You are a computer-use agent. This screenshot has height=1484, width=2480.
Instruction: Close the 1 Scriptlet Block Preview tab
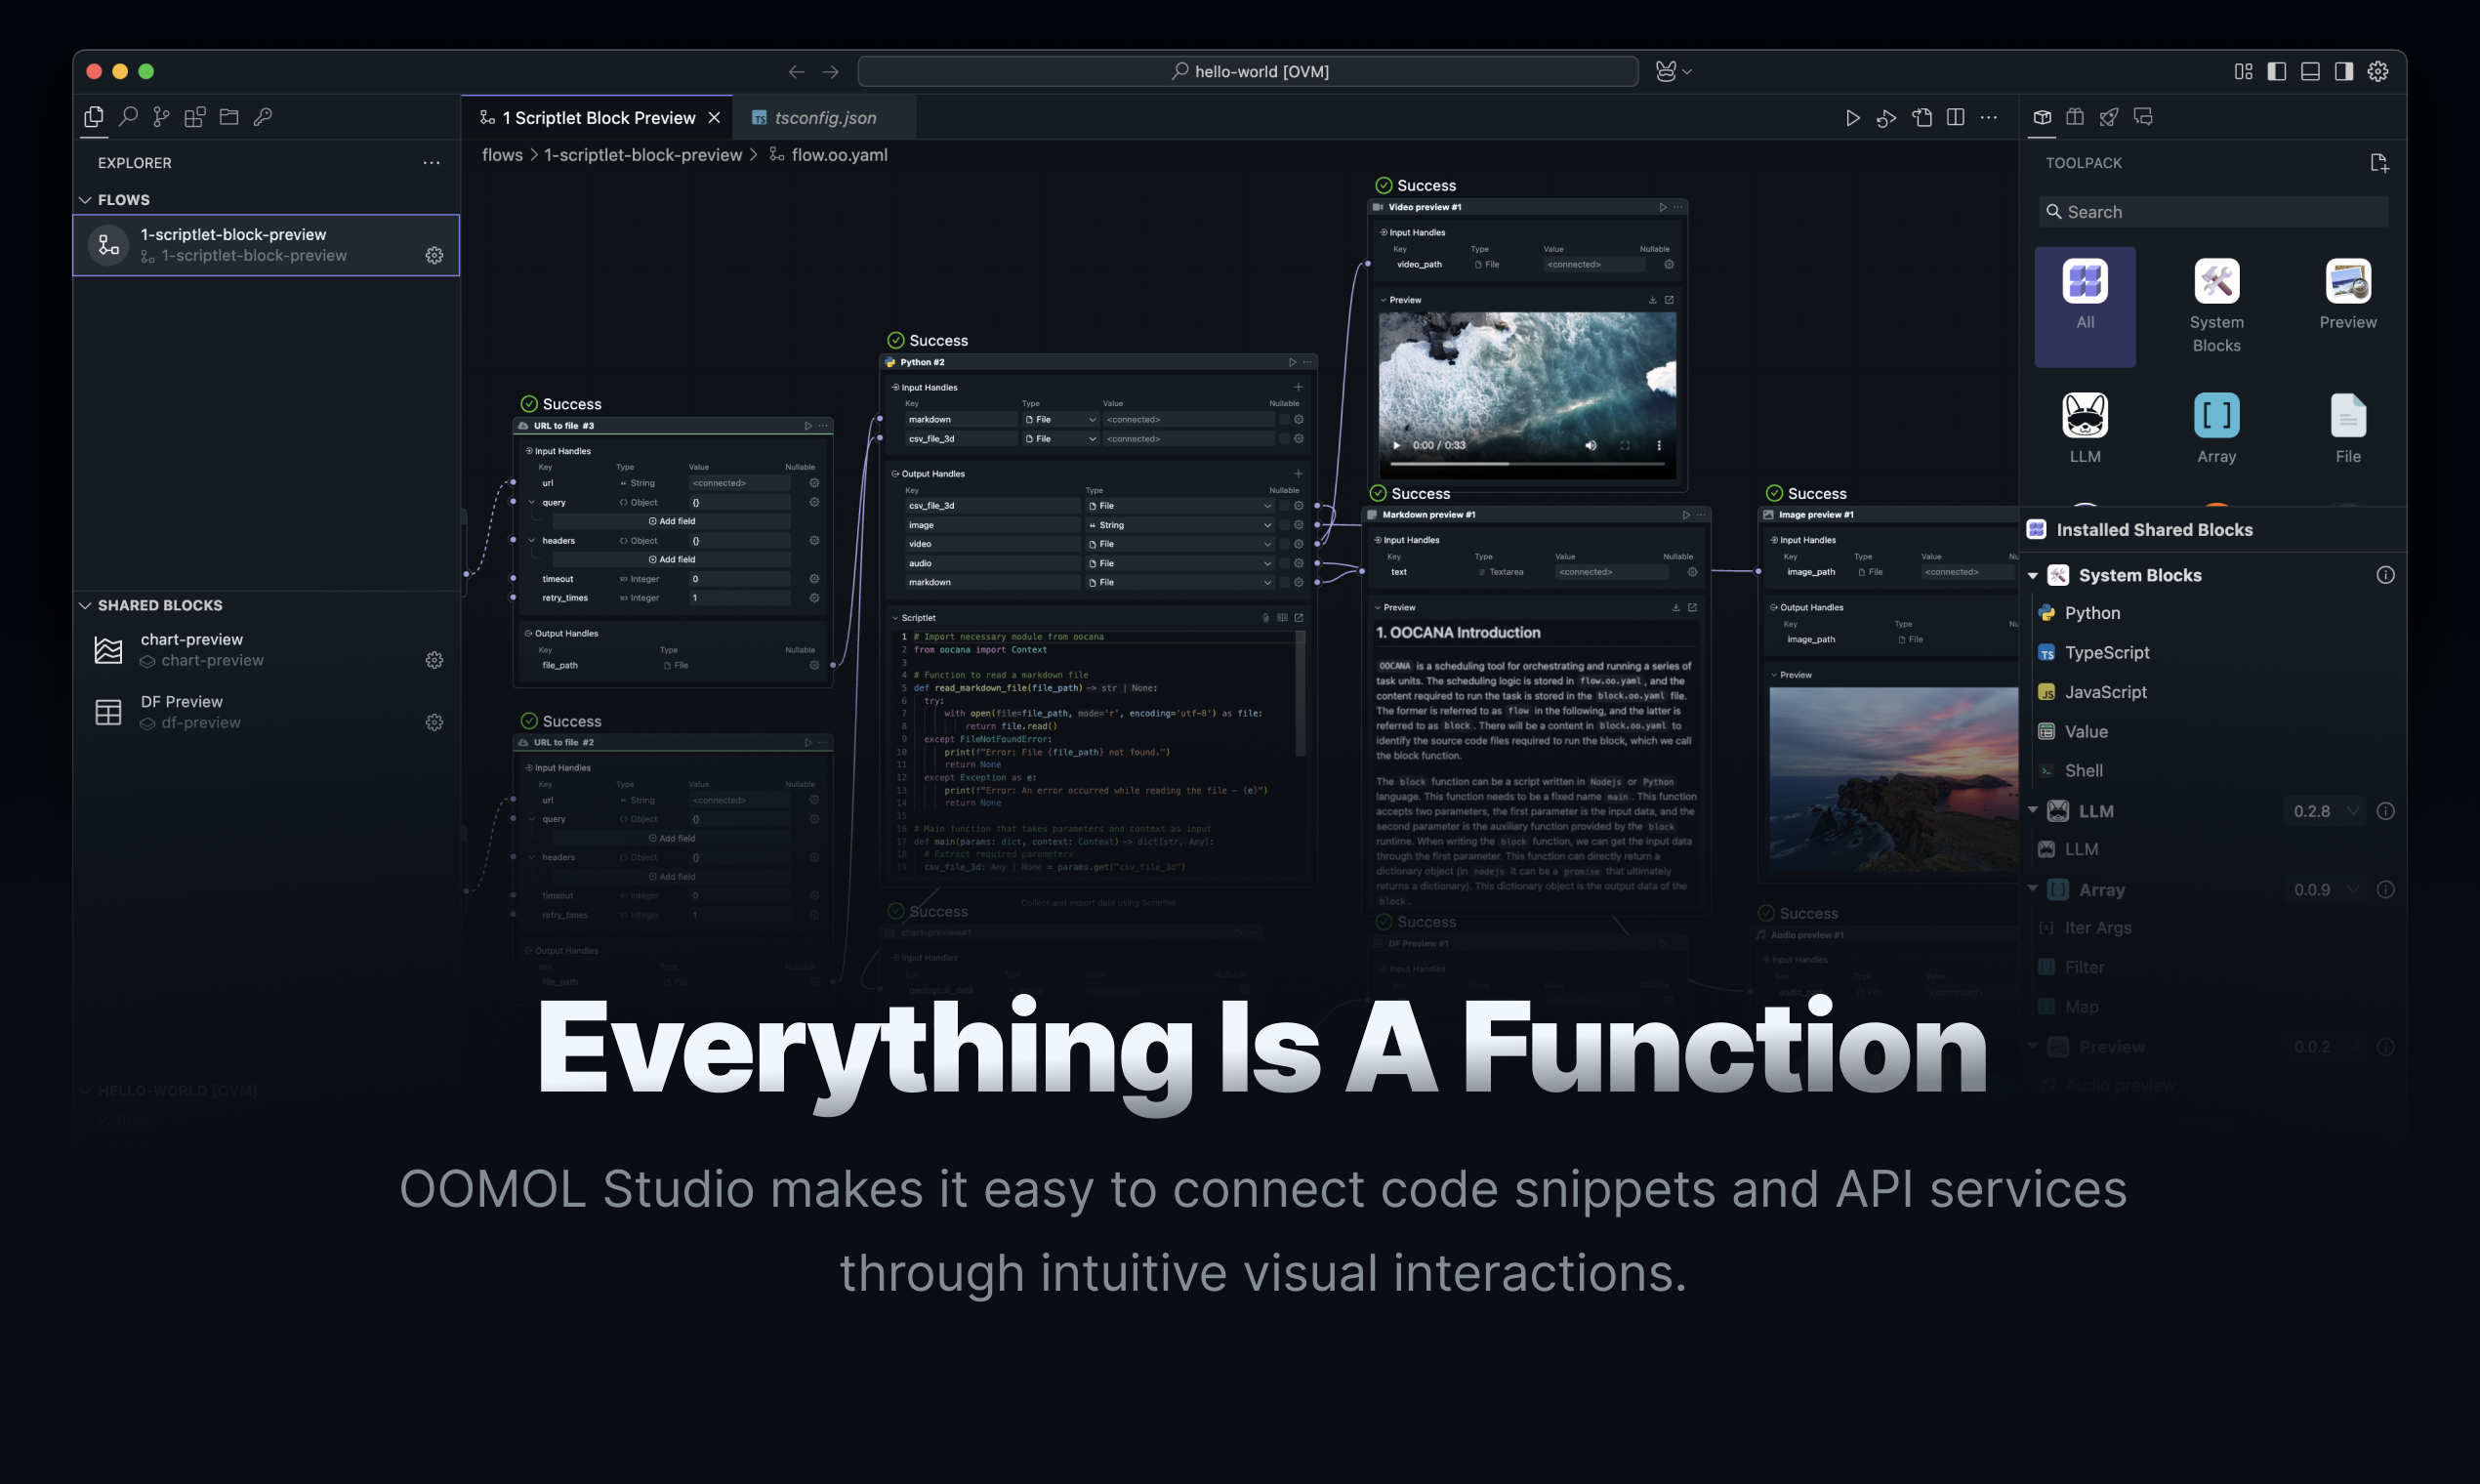coord(714,118)
